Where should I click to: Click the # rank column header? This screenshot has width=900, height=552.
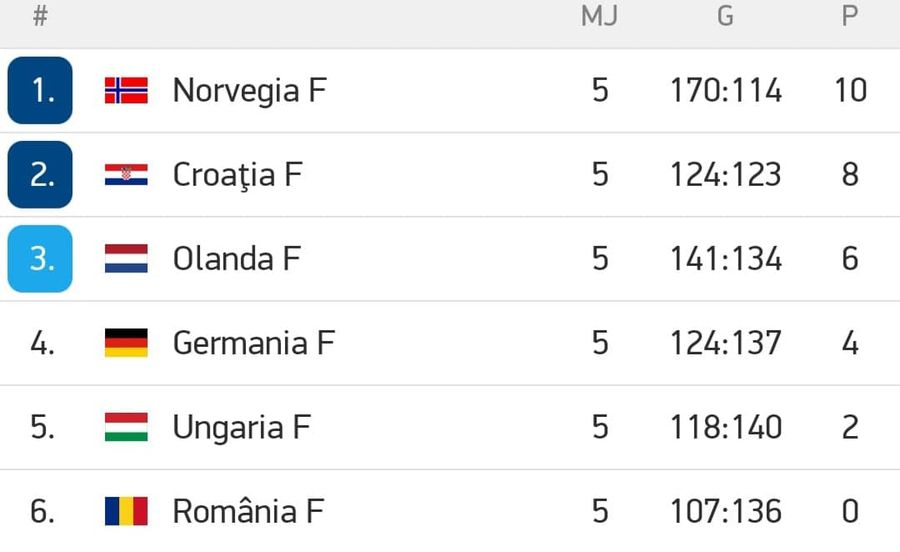pos(40,16)
